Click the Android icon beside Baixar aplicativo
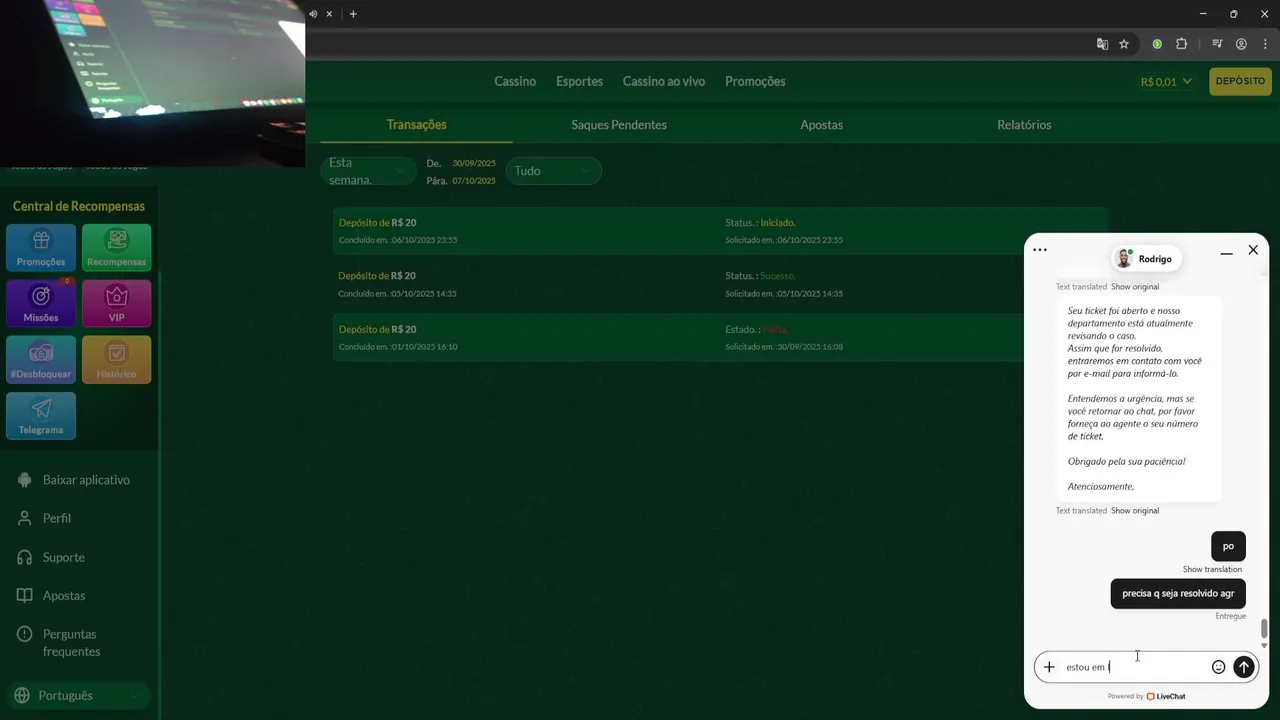 (x=25, y=480)
